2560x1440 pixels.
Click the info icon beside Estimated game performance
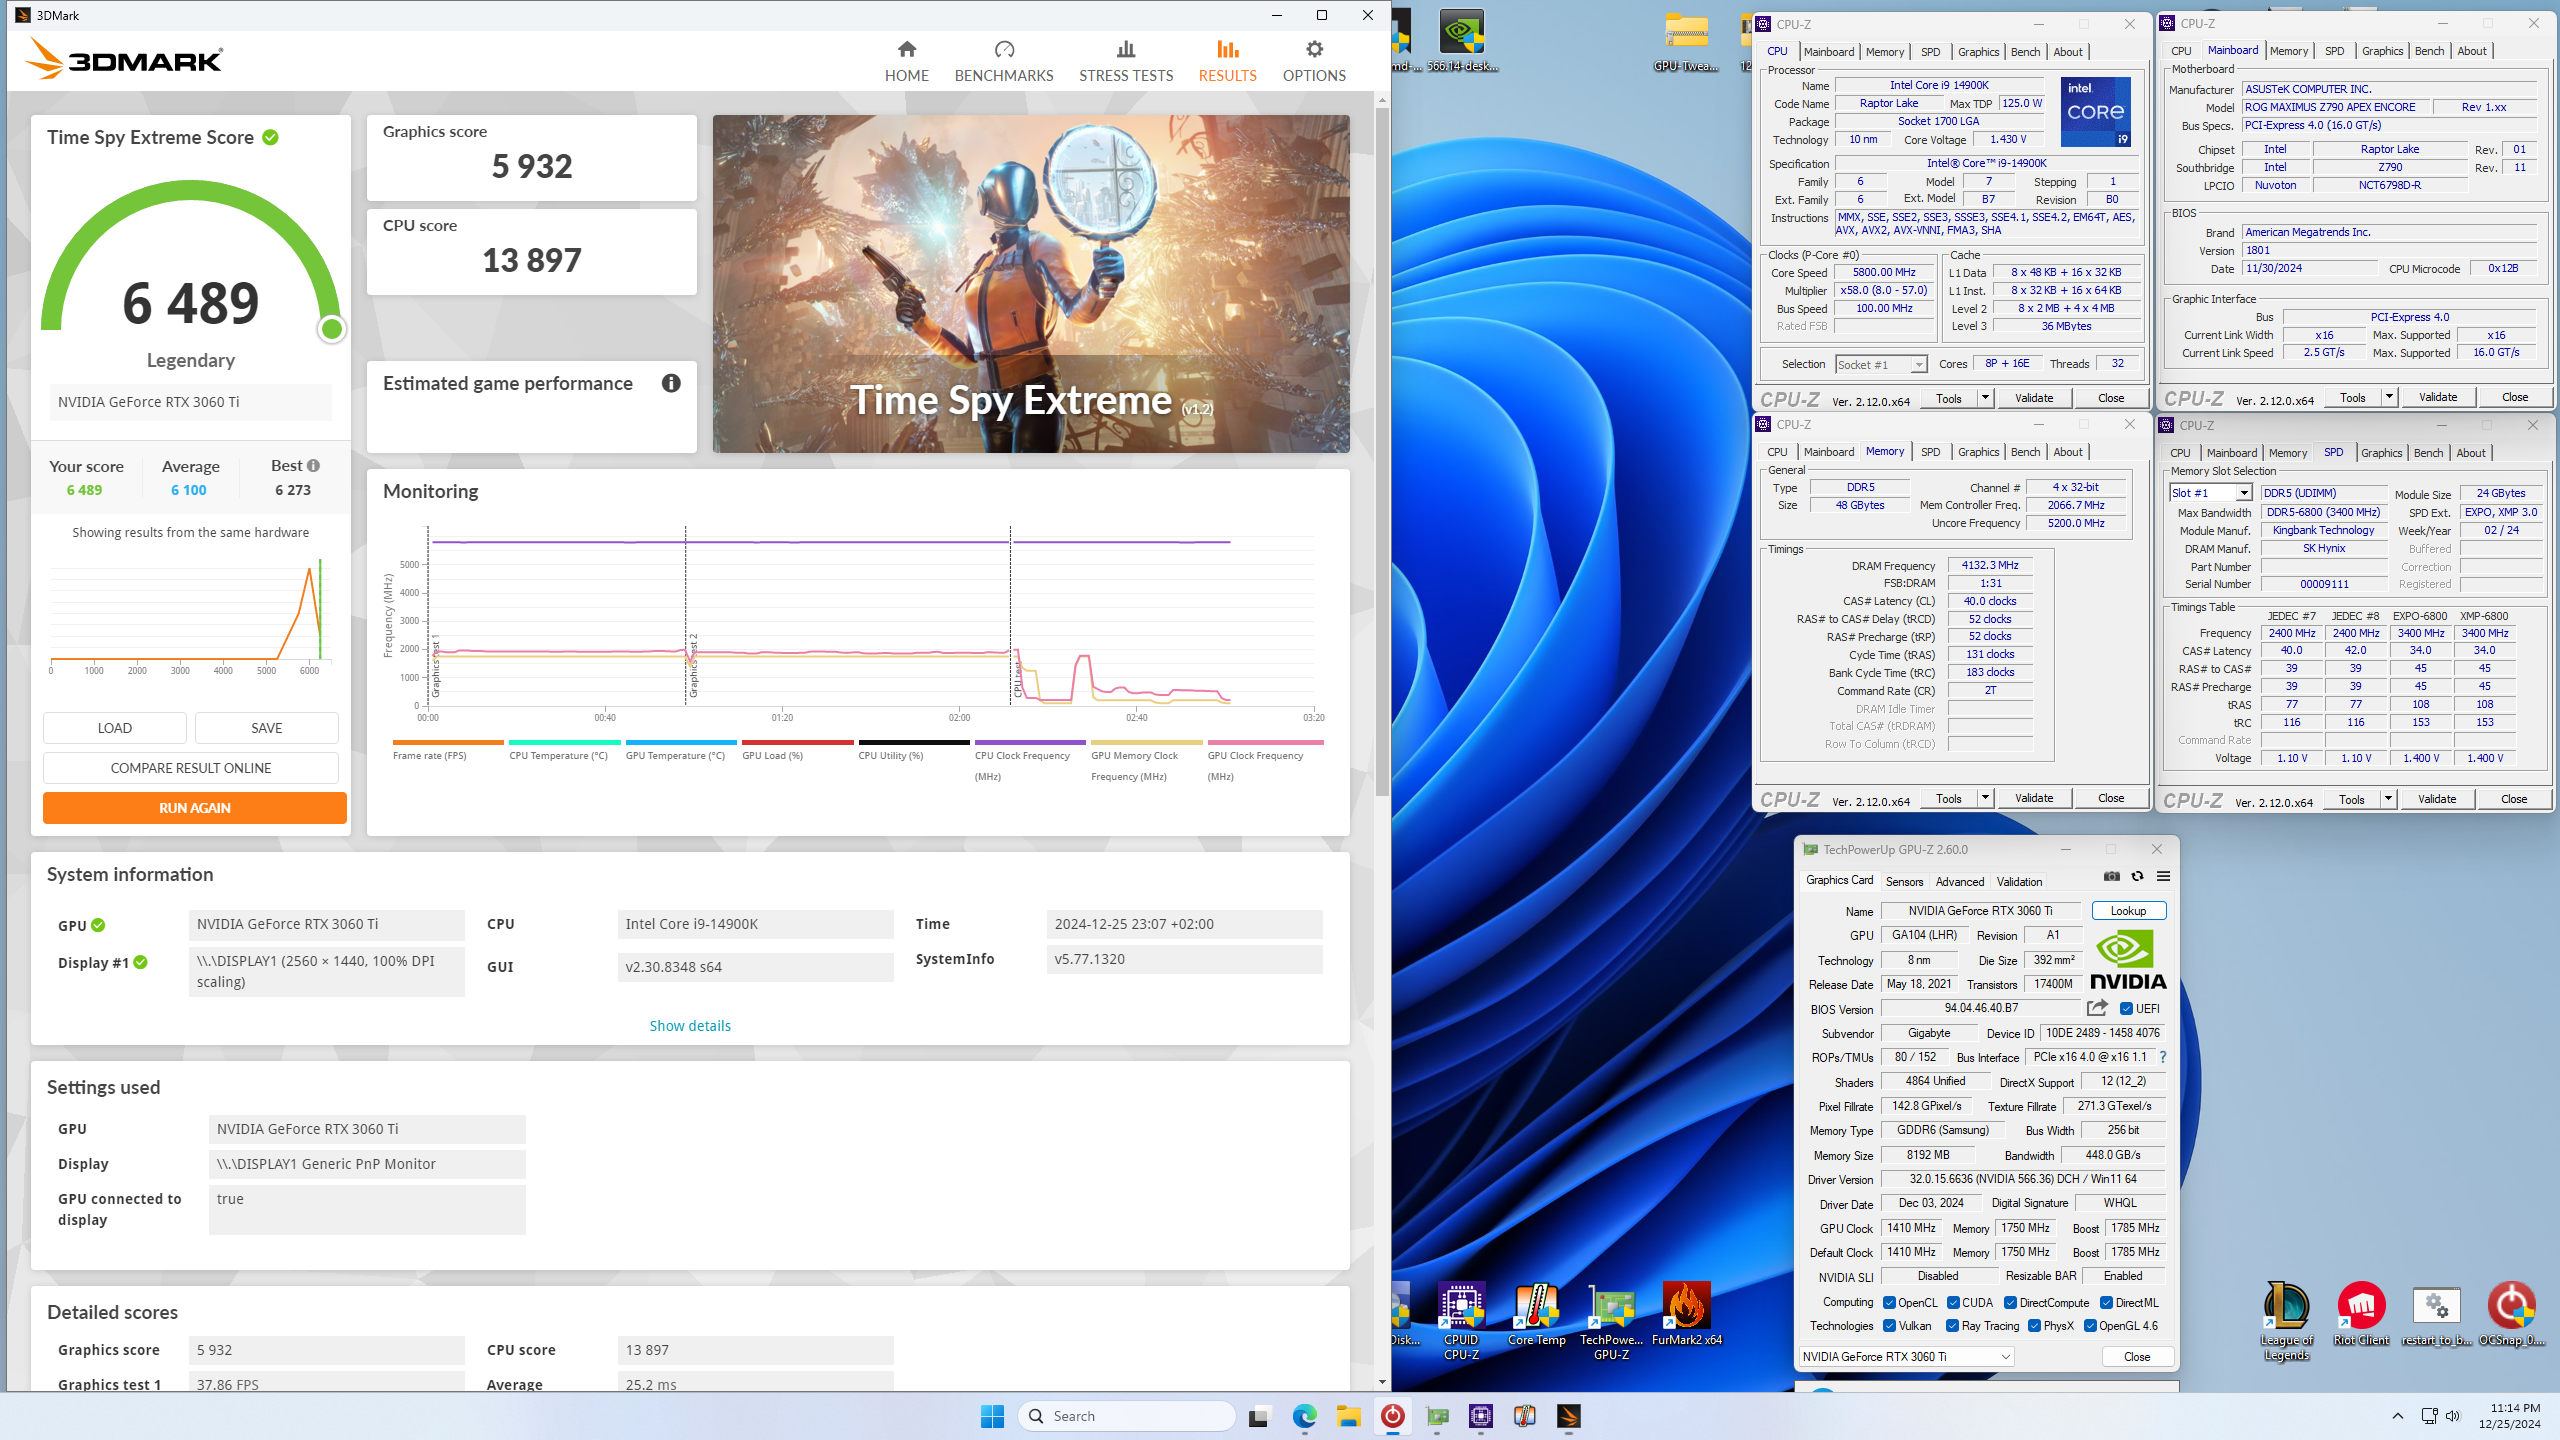[671, 383]
